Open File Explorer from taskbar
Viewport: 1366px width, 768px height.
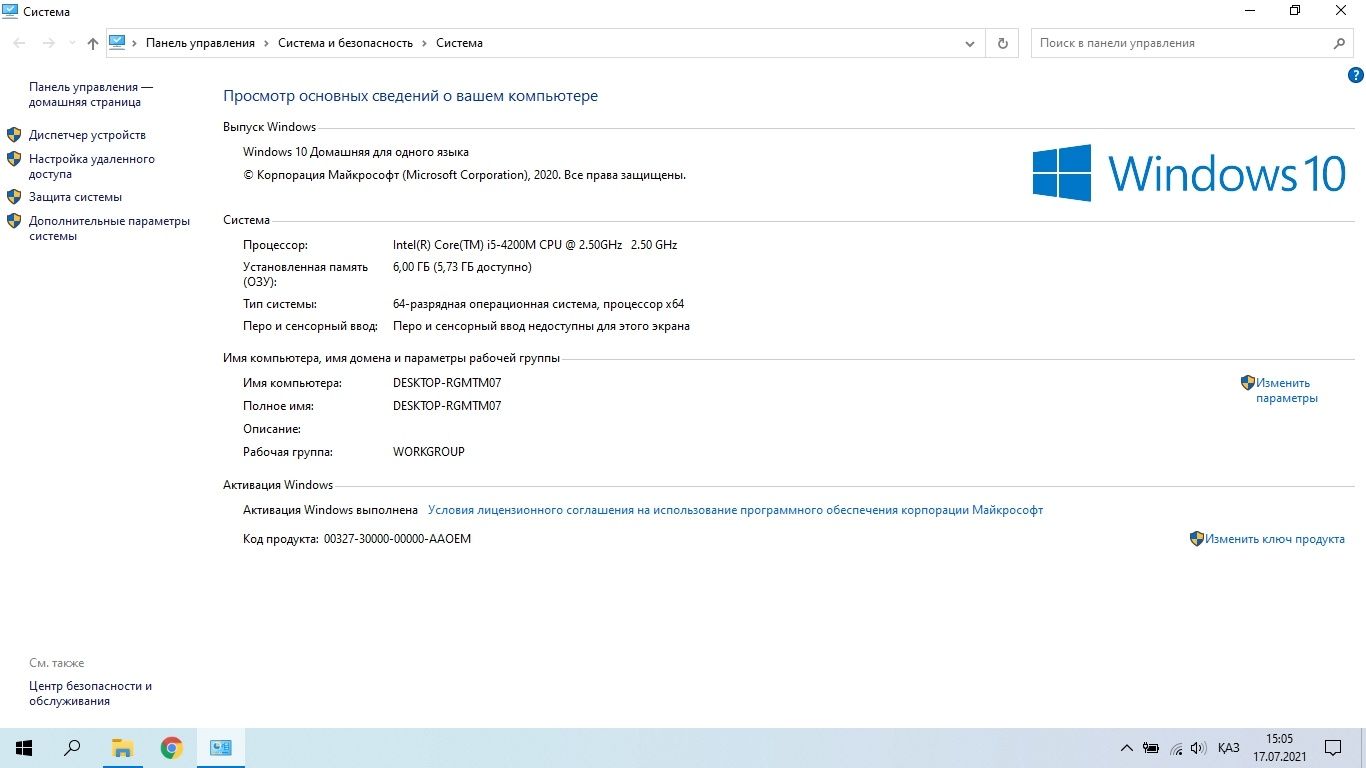point(122,748)
